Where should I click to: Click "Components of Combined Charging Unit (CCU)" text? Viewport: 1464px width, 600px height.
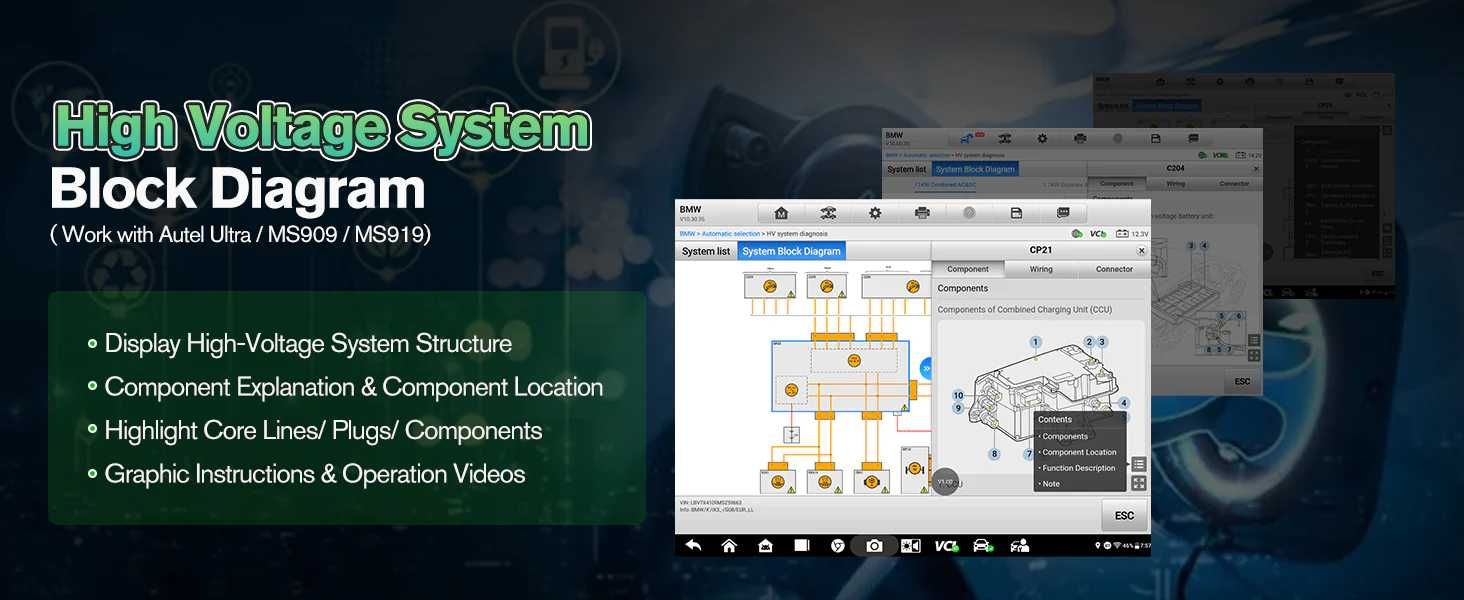click(x=1024, y=310)
